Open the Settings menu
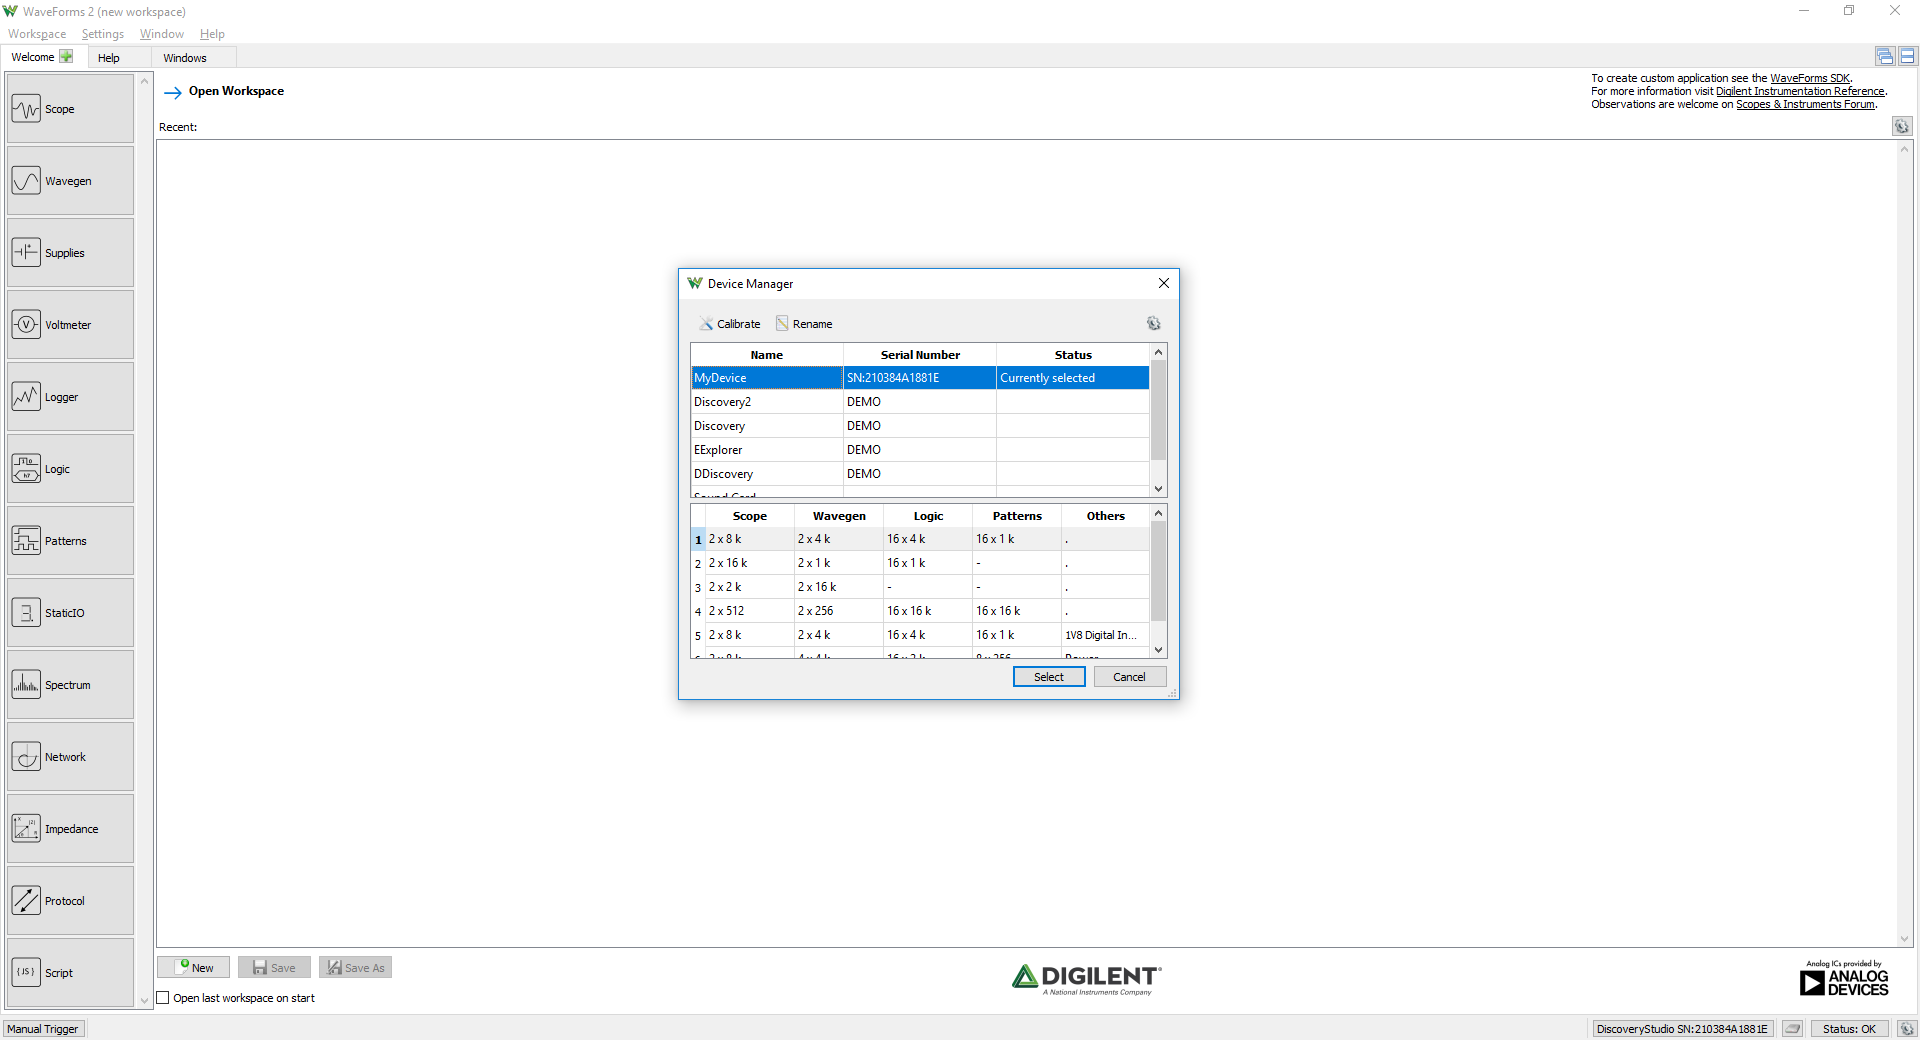Image resolution: width=1920 pixels, height=1040 pixels. [x=103, y=34]
